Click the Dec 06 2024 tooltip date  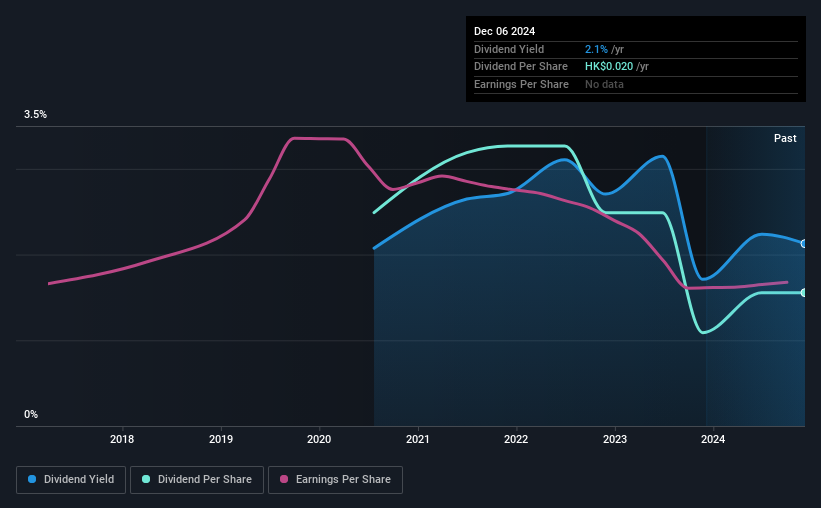pyautogui.click(x=504, y=31)
